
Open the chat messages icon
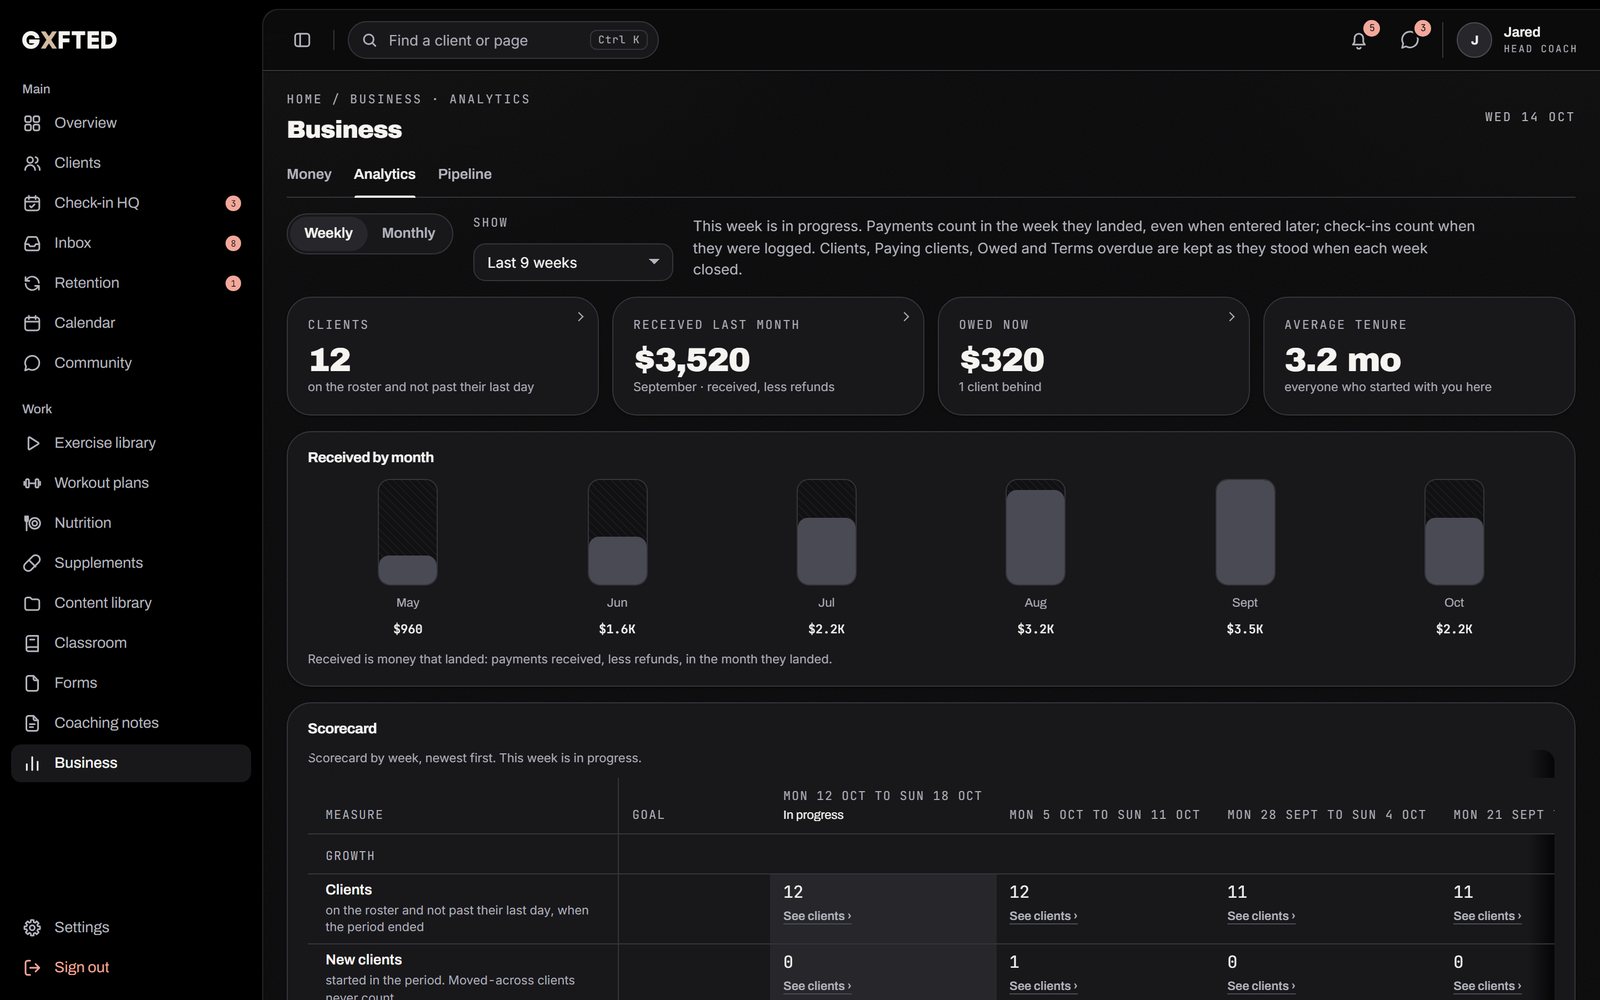(1409, 40)
